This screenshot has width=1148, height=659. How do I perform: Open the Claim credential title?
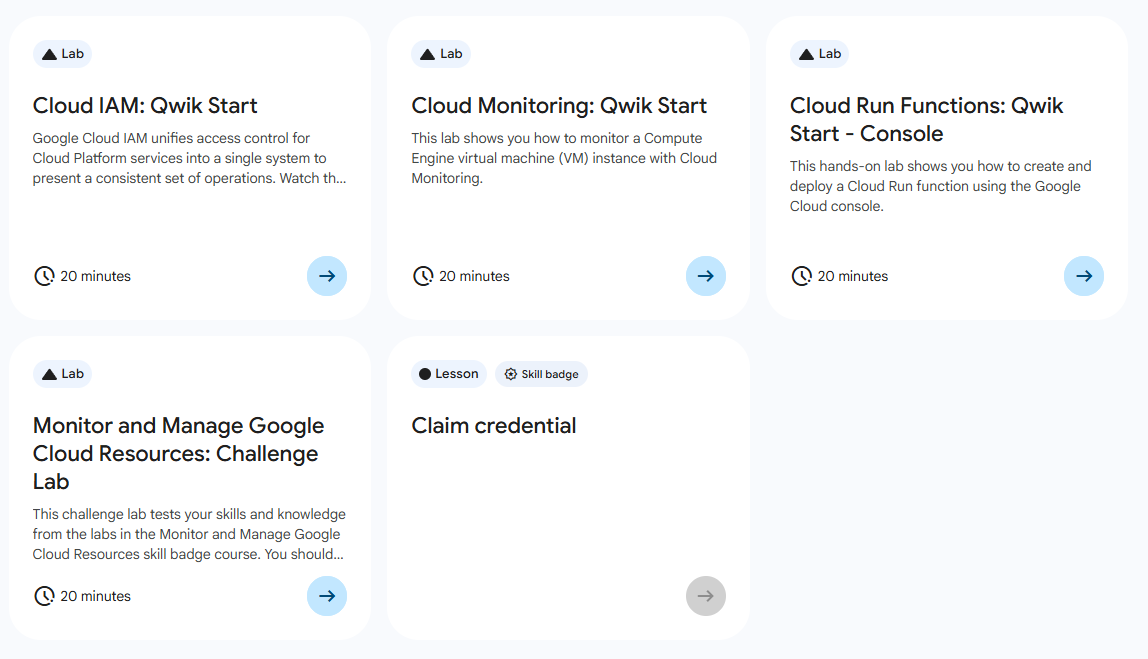click(493, 425)
